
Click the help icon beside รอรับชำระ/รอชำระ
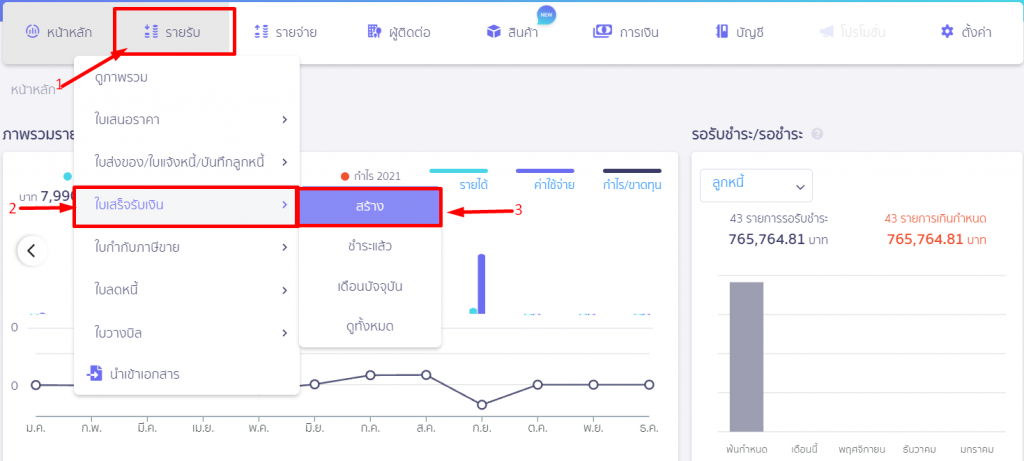click(x=817, y=135)
